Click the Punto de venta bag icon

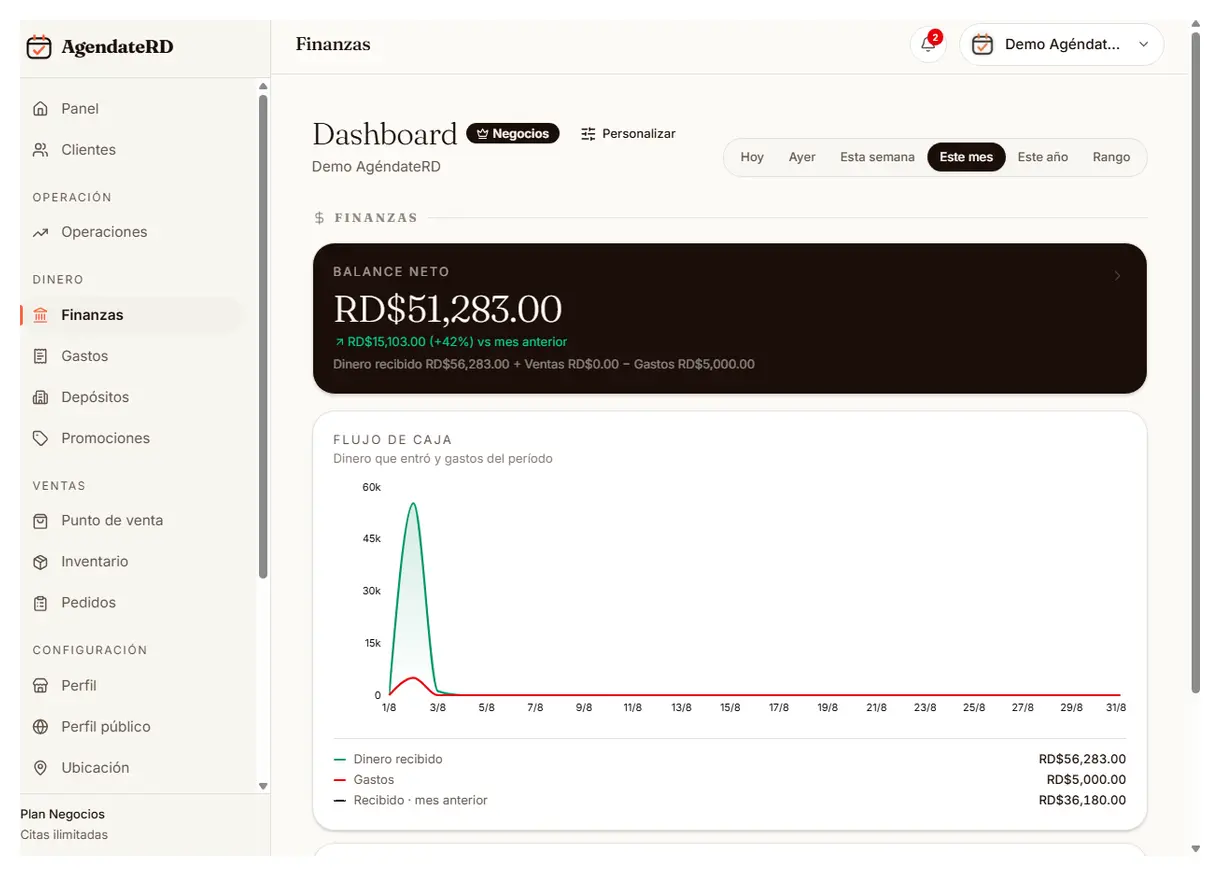pyautogui.click(x=40, y=521)
